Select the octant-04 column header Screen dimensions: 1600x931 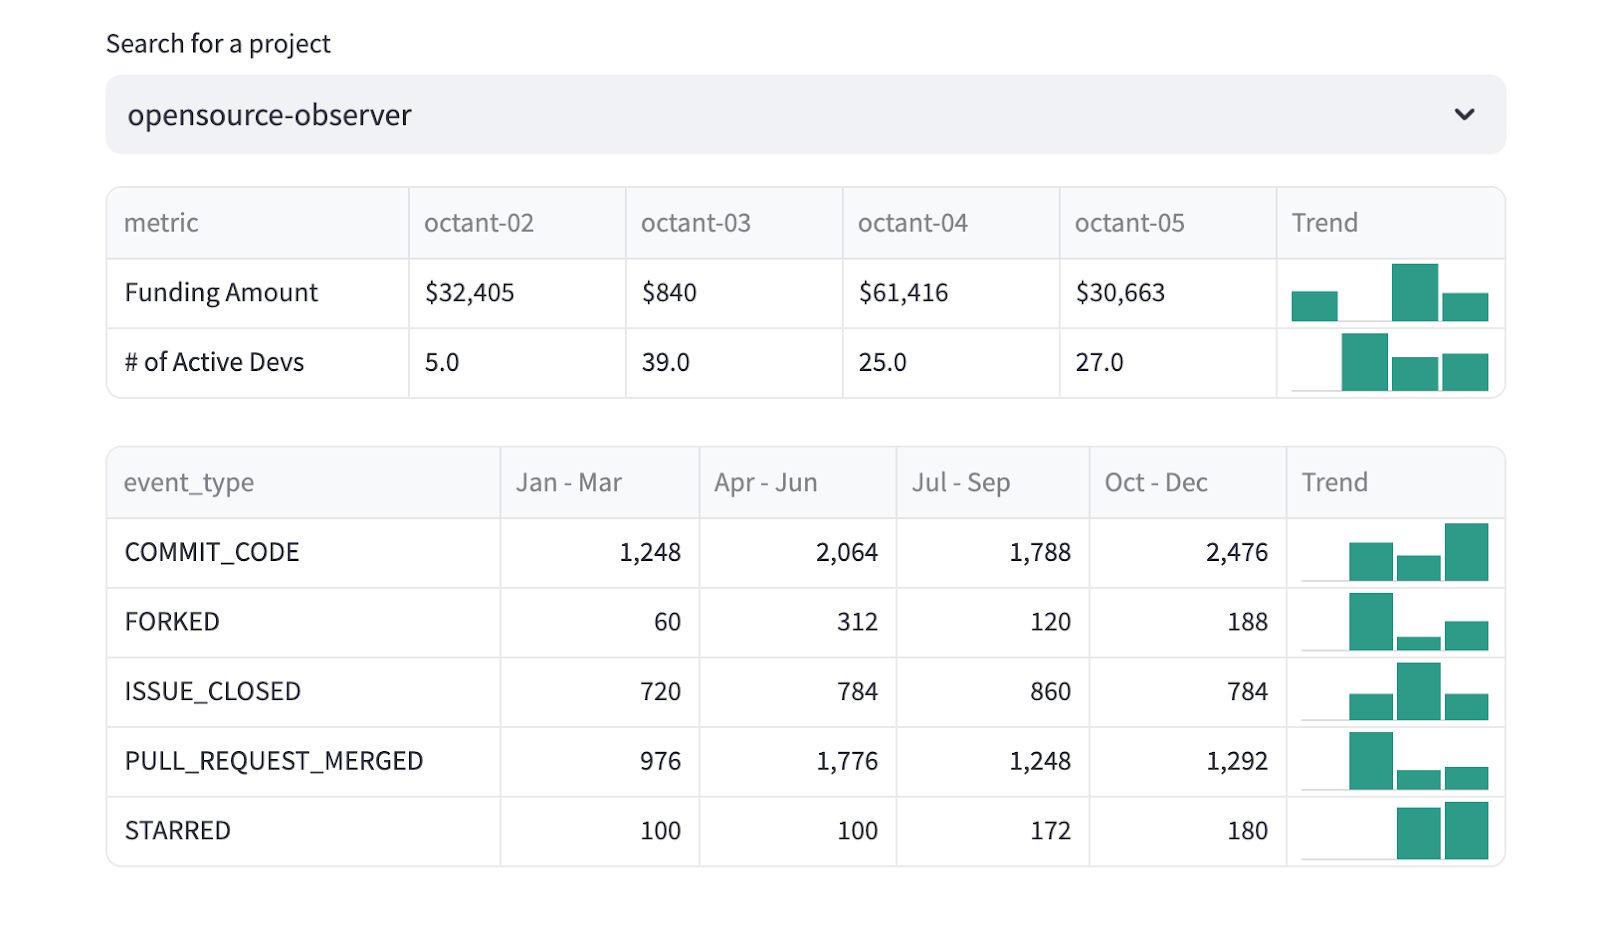point(912,223)
